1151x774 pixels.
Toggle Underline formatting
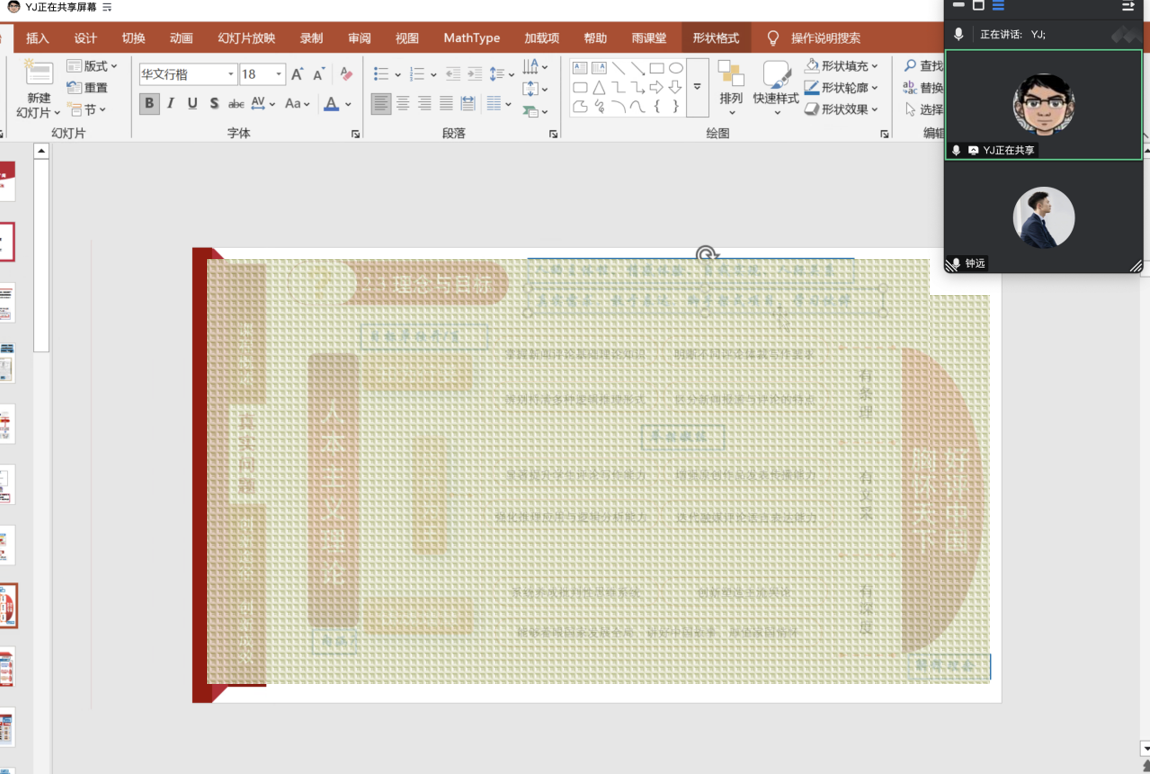[x=192, y=104]
